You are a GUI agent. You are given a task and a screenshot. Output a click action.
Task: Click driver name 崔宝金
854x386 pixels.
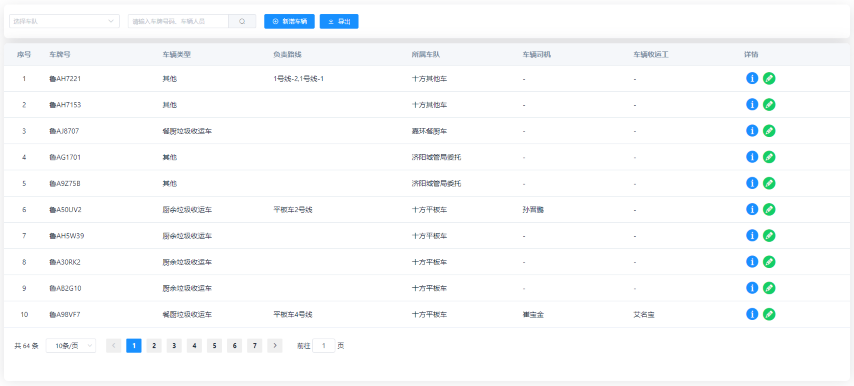tap(533, 315)
